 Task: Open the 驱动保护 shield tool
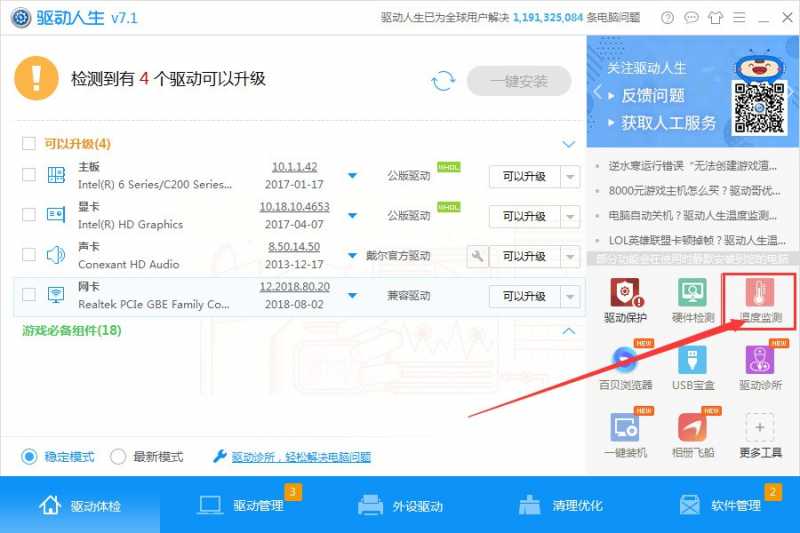pyautogui.click(x=625, y=301)
